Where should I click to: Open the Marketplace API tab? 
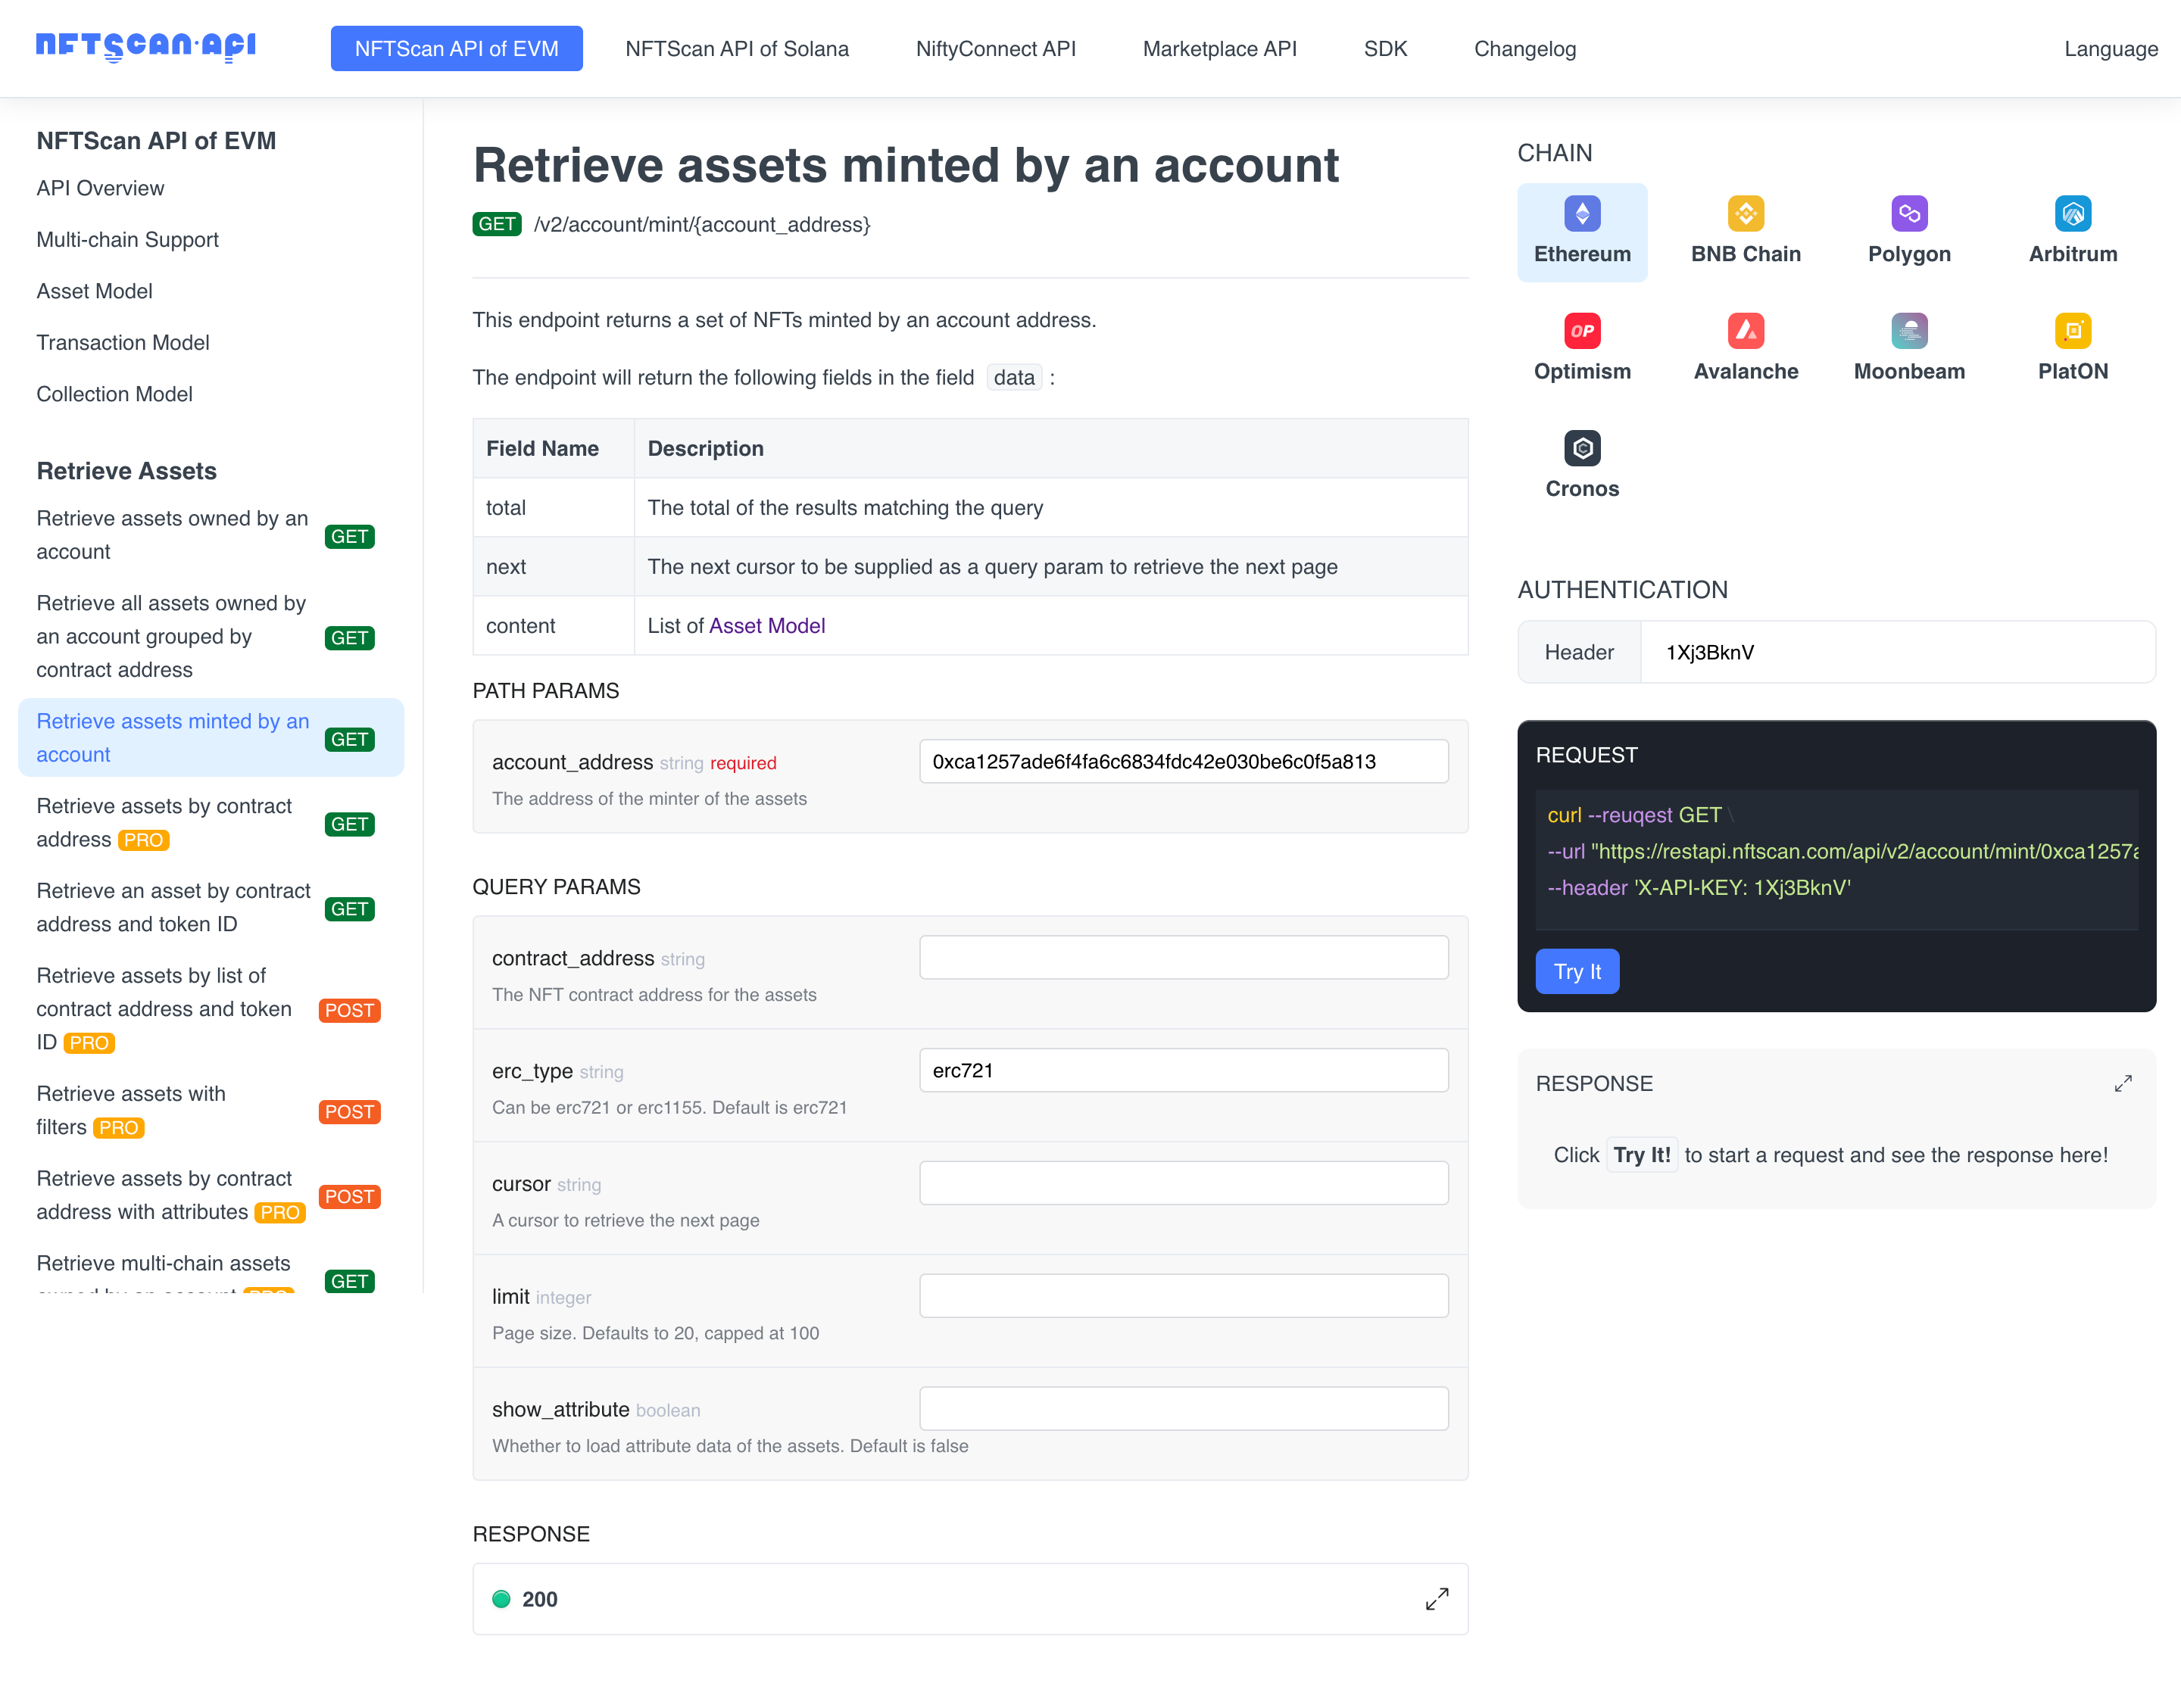pos(1219,49)
